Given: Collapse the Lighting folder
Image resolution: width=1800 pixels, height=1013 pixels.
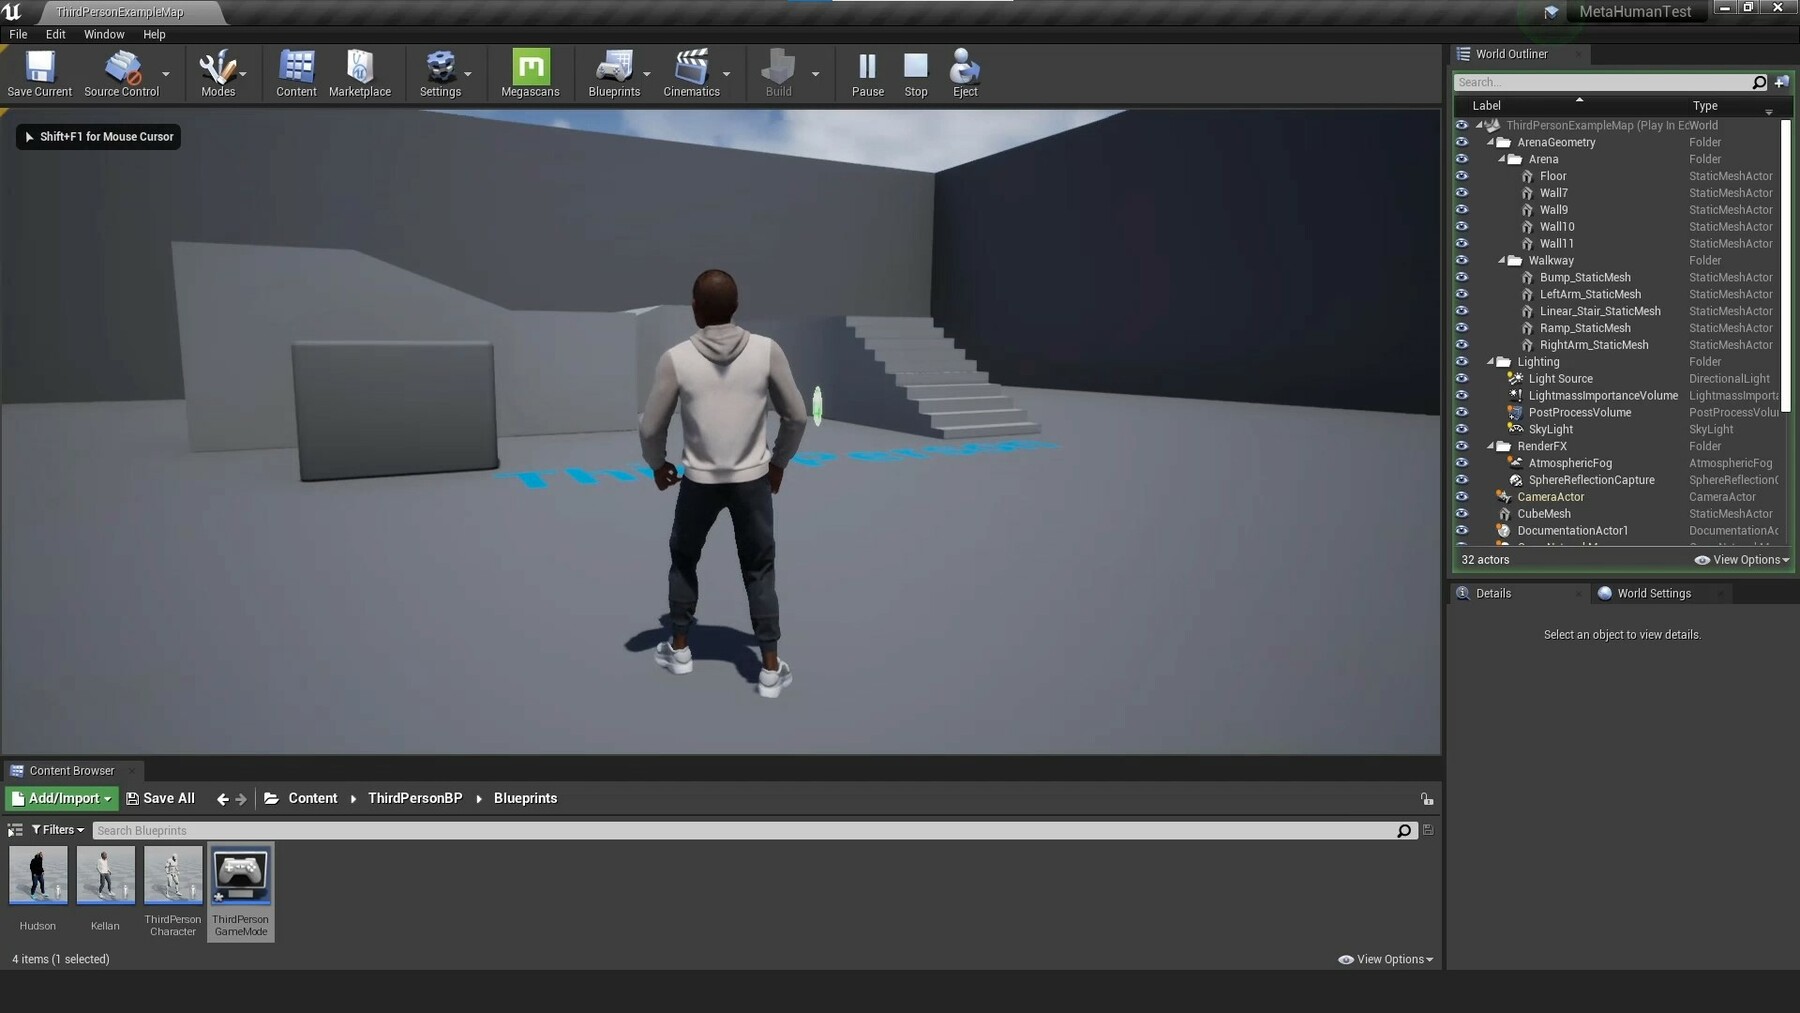Looking at the screenshot, I should pyautogui.click(x=1492, y=362).
